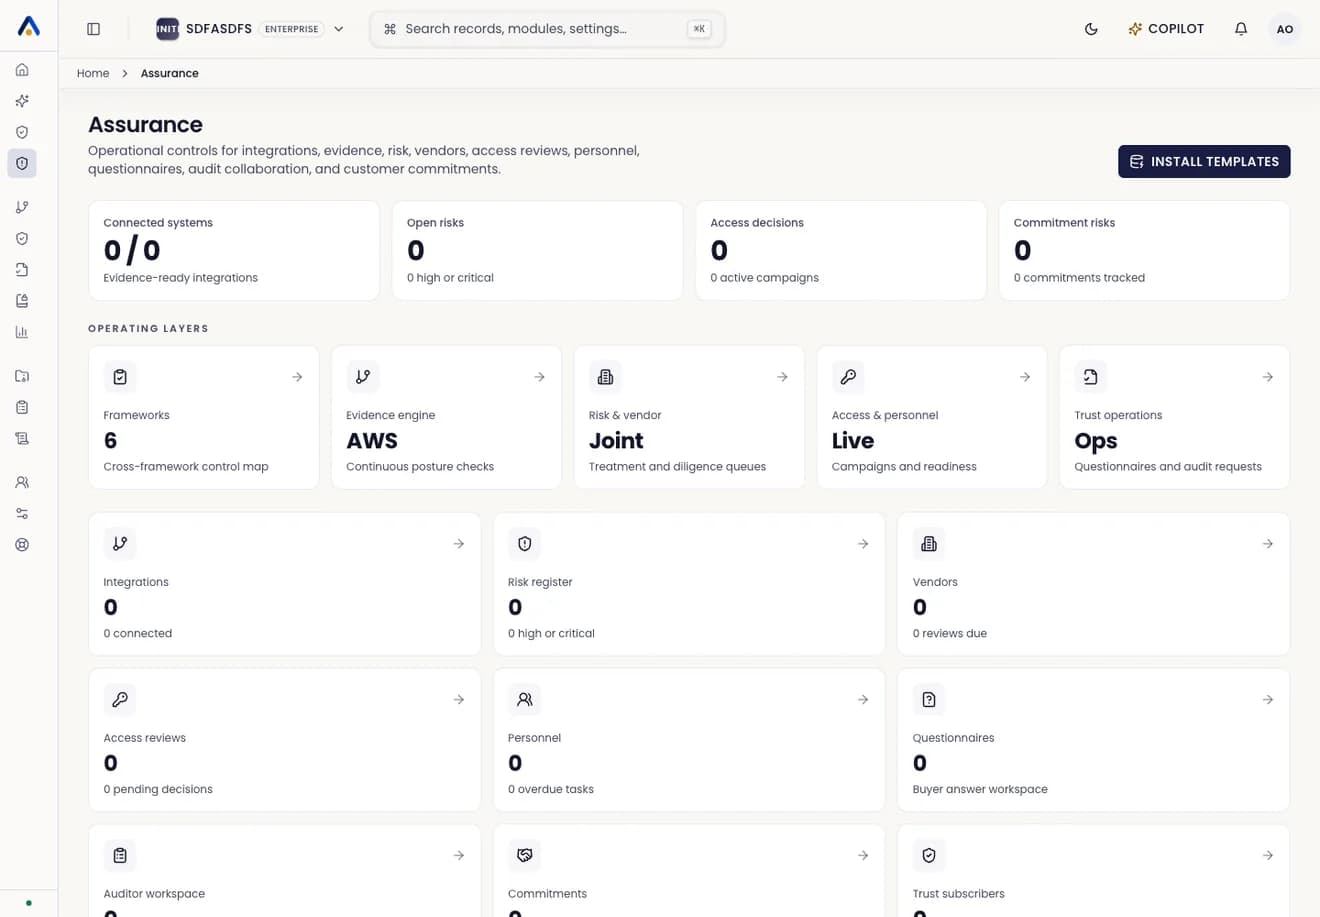Click the Access & personnel key icon
The width and height of the screenshot is (1320, 917).
(848, 377)
